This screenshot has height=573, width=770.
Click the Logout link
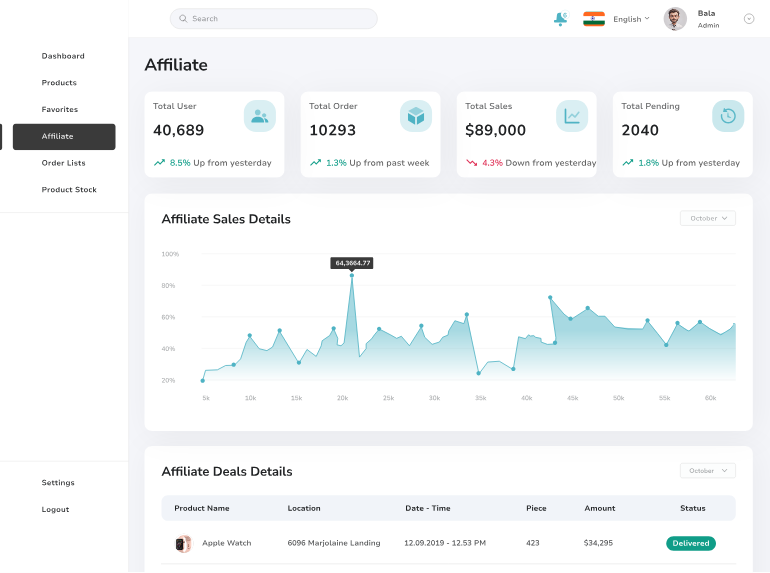55,509
